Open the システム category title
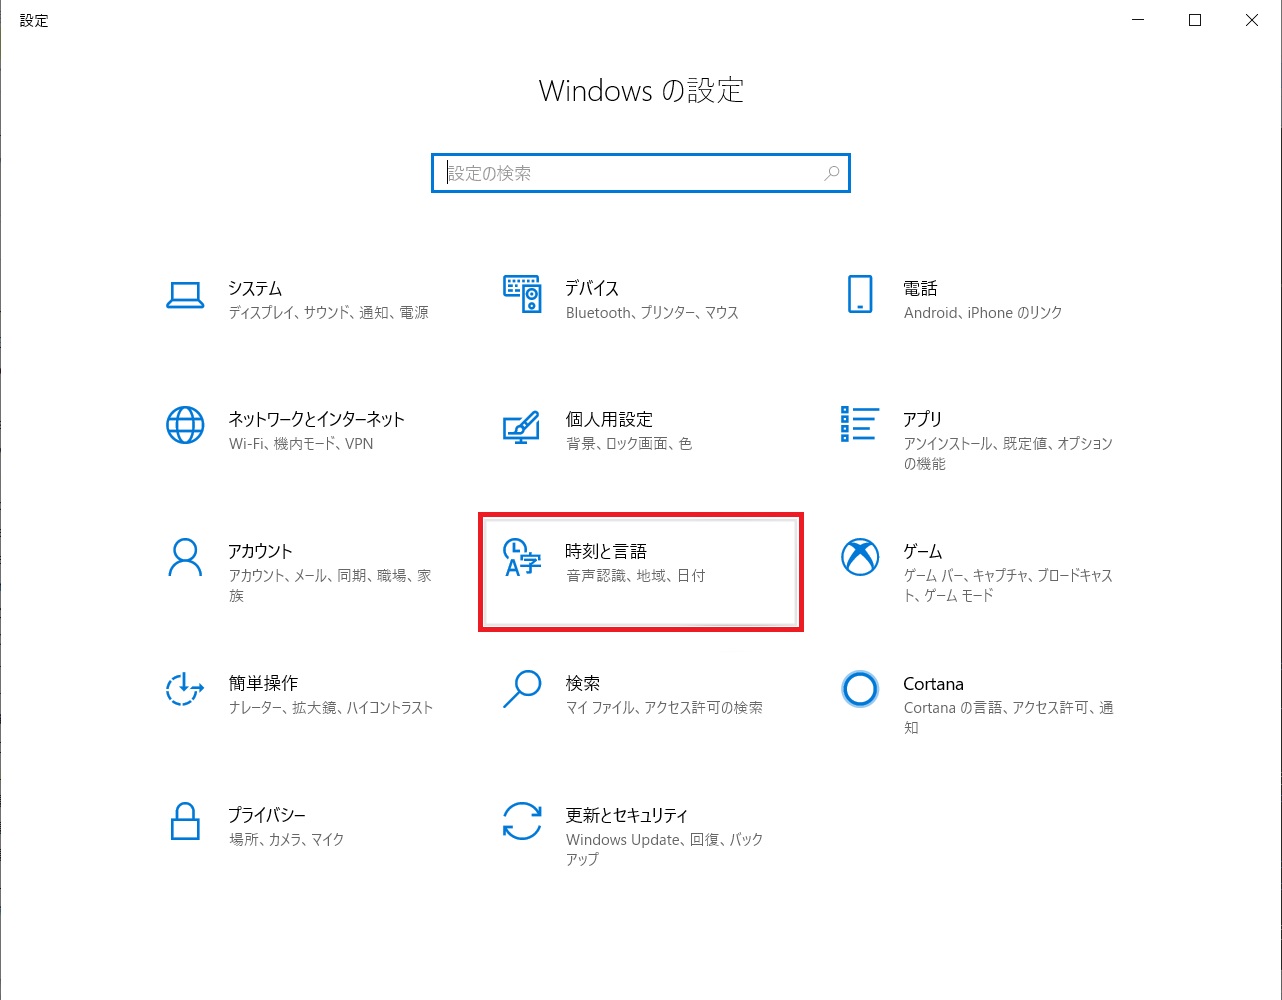The height and width of the screenshot is (1000, 1282). click(255, 288)
